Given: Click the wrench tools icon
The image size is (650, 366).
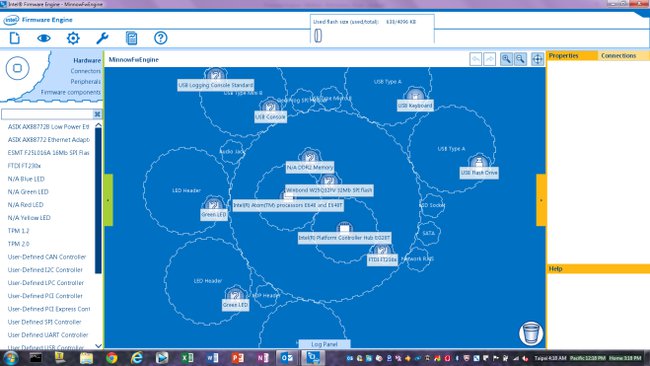Looking at the screenshot, I should pos(102,38).
